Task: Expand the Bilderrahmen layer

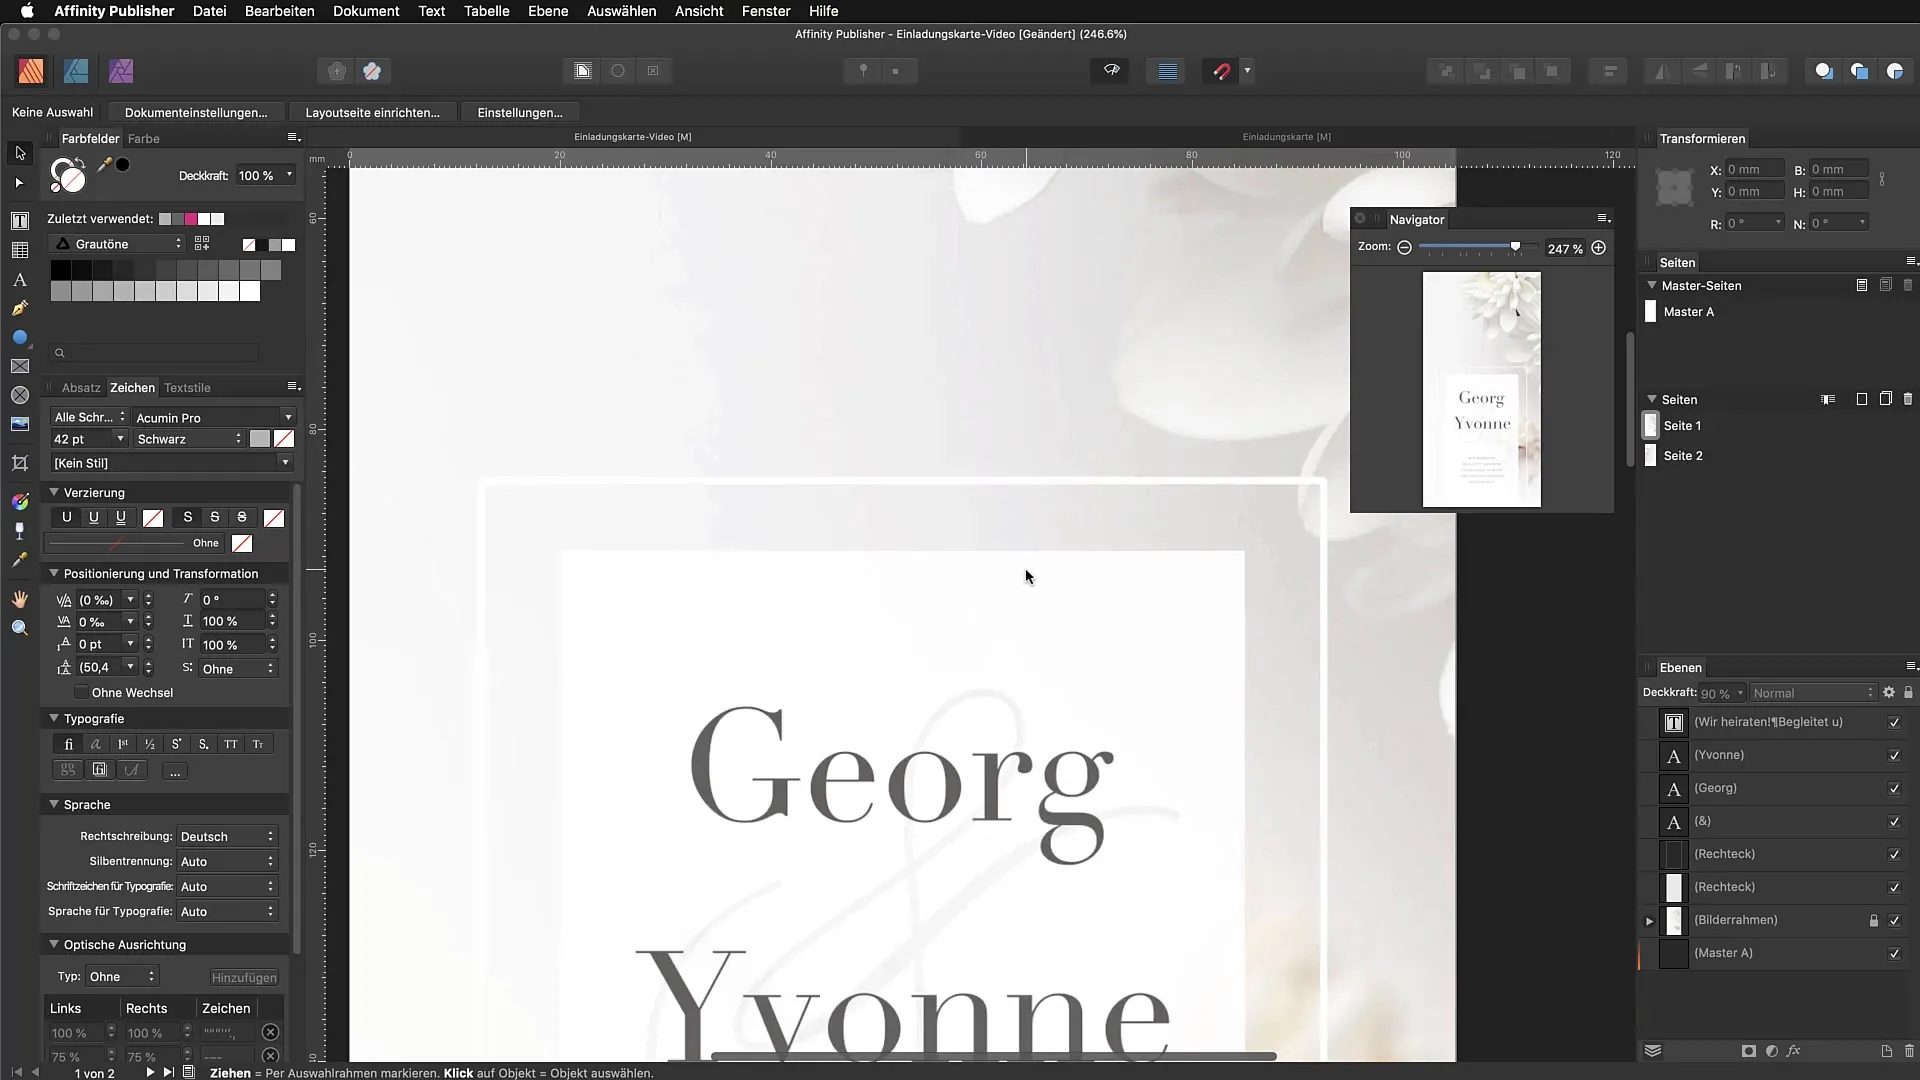Action: (1650, 921)
